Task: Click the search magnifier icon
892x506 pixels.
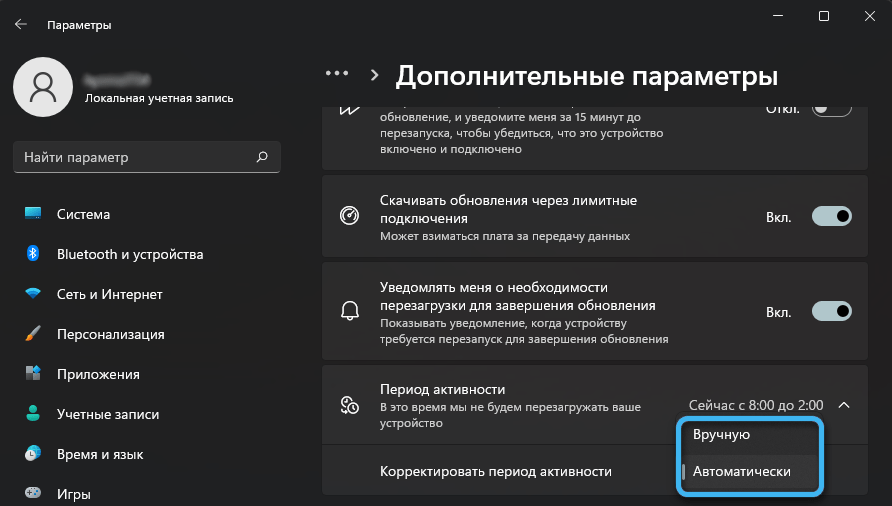Action: [x=262, y=157]
